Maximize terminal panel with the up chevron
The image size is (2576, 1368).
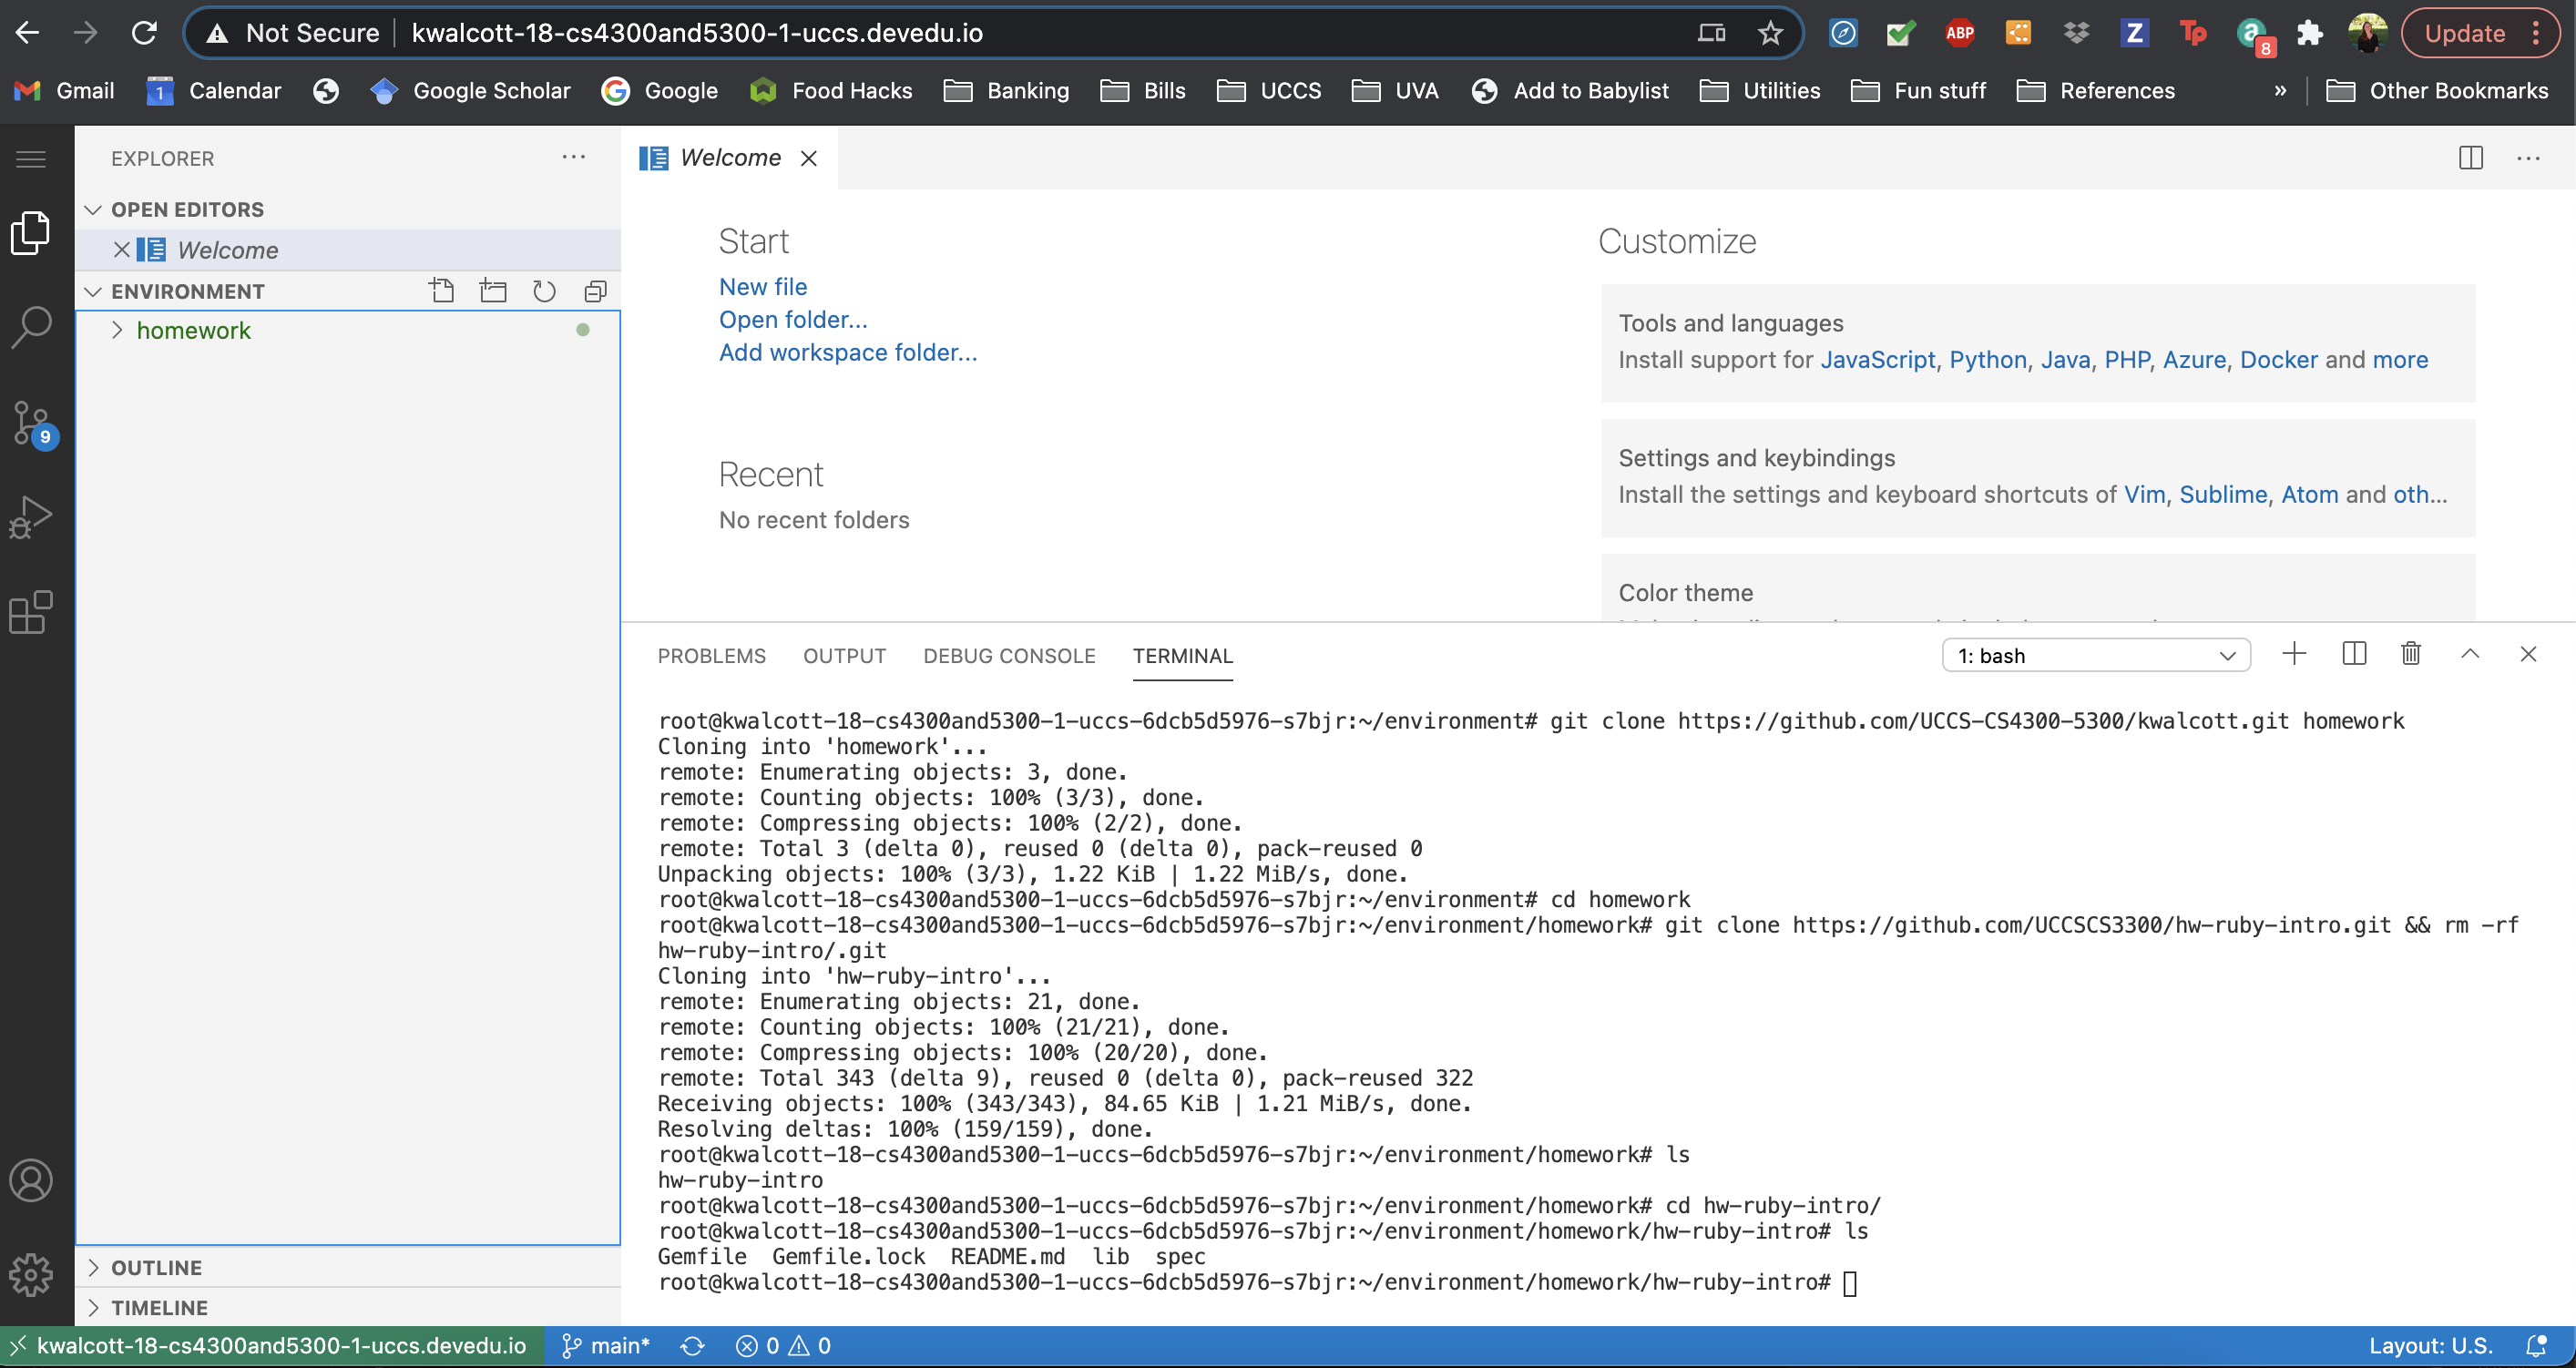[x=2470, y=654]
